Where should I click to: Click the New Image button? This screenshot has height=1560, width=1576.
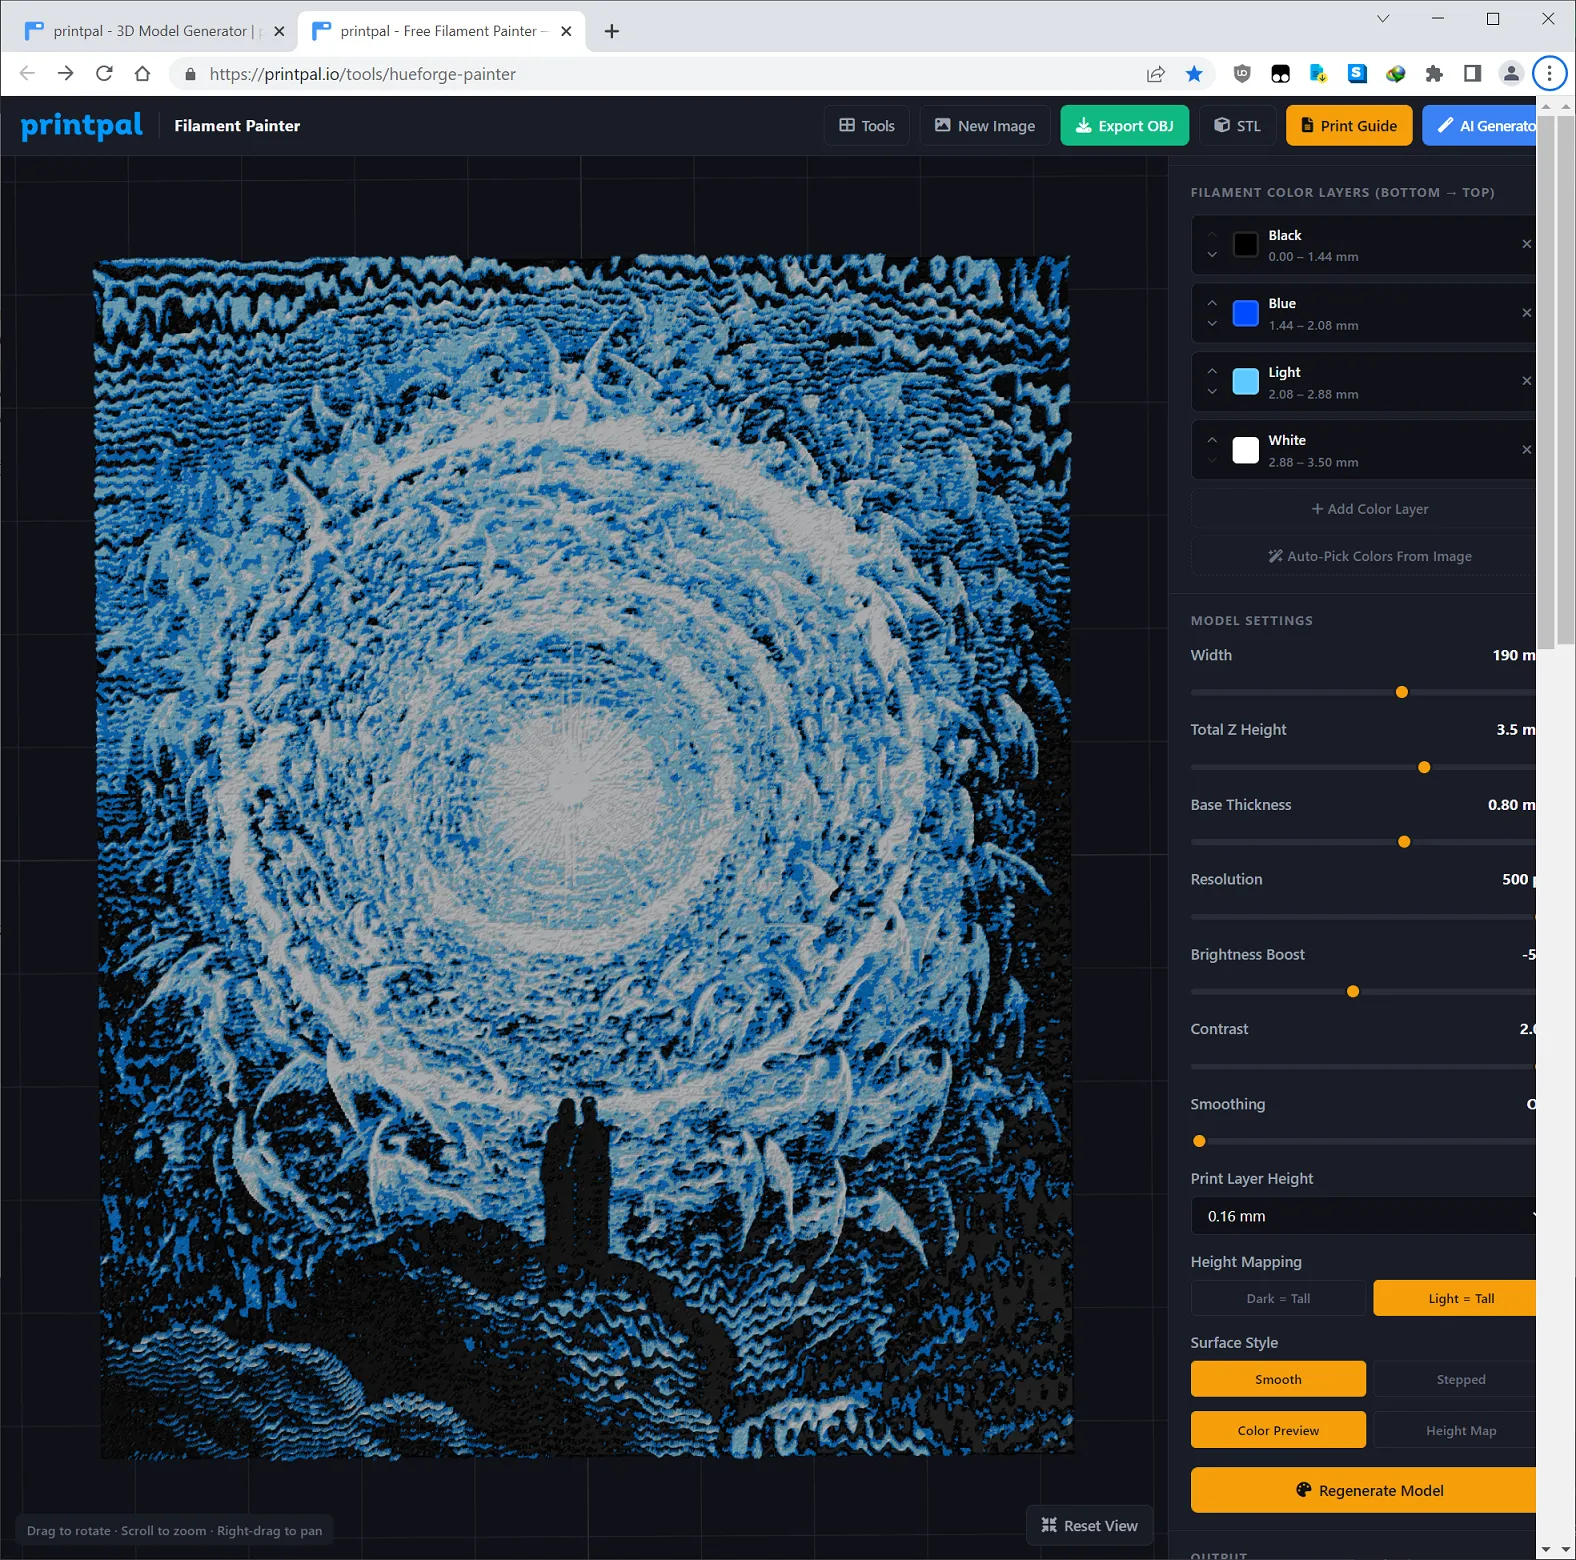[985, 125]
